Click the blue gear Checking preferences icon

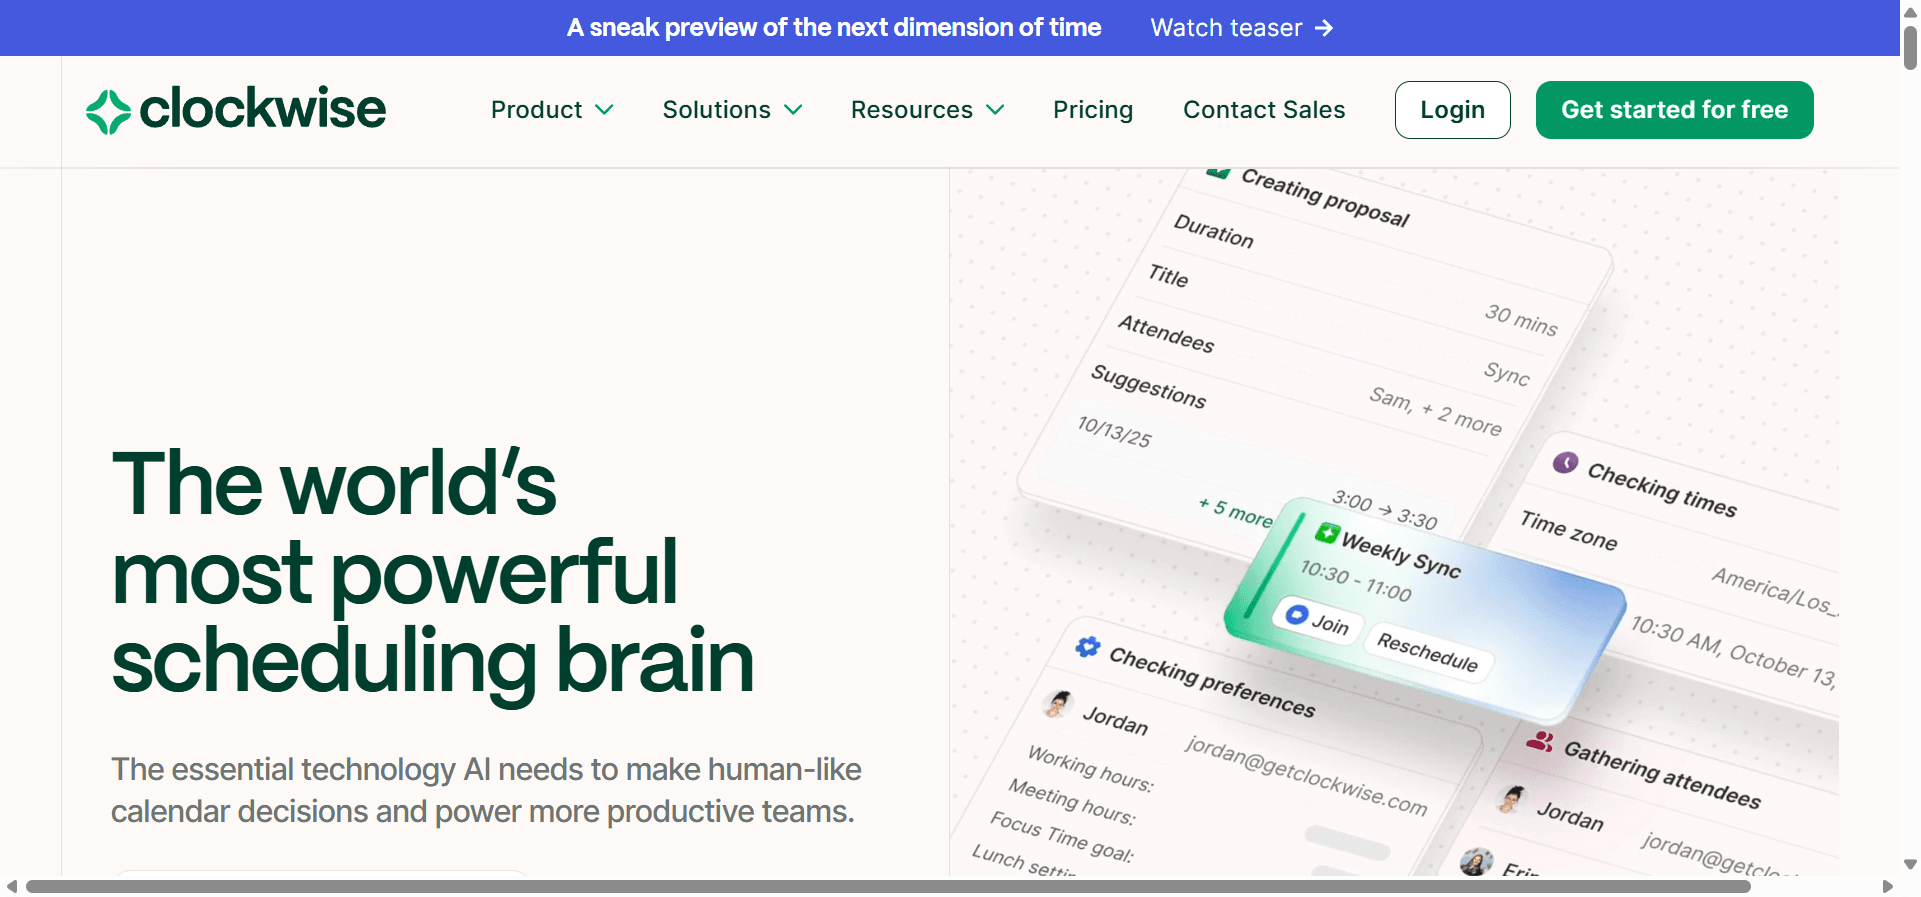tap(1088, 647)
